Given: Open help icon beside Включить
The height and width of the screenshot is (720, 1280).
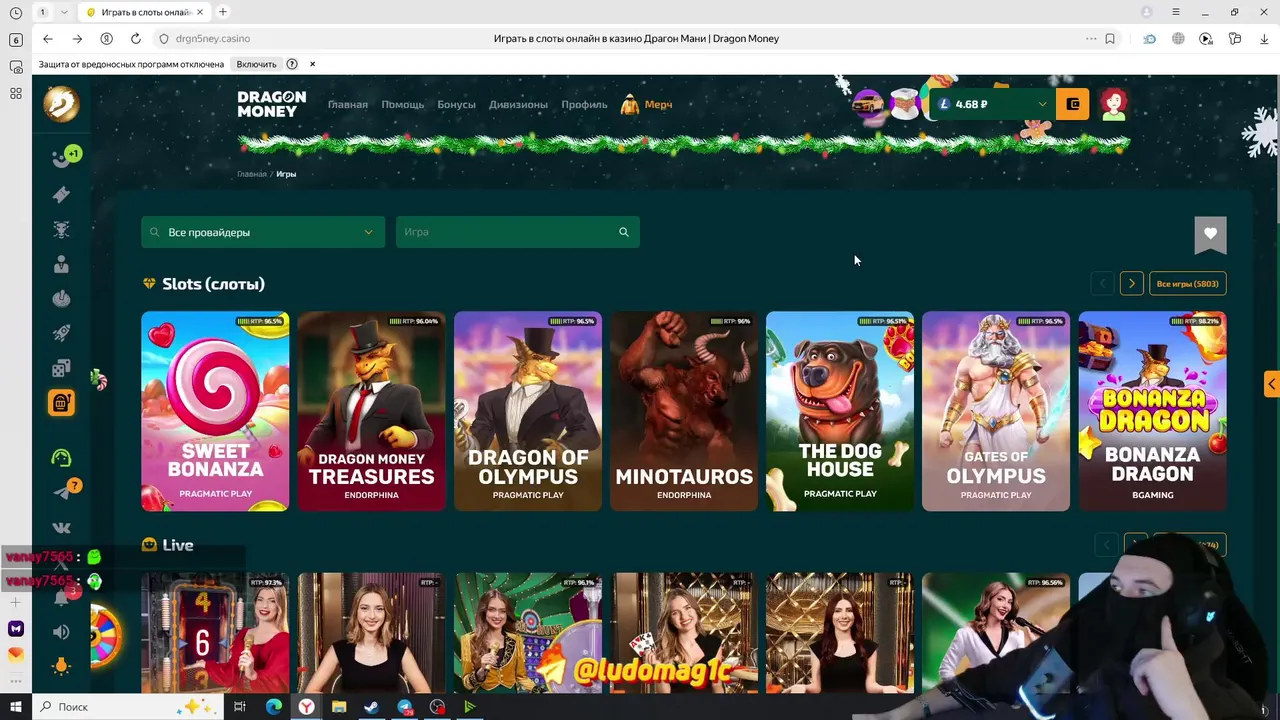Looking at the screenshot, I should pyautogui.click(x=292, y=64).
